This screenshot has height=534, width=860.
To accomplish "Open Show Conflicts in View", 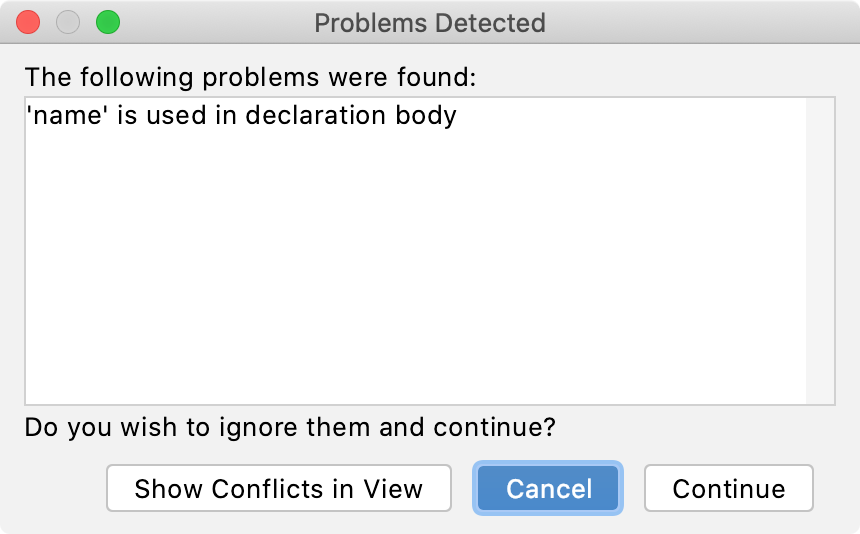I will click(278, 489).
